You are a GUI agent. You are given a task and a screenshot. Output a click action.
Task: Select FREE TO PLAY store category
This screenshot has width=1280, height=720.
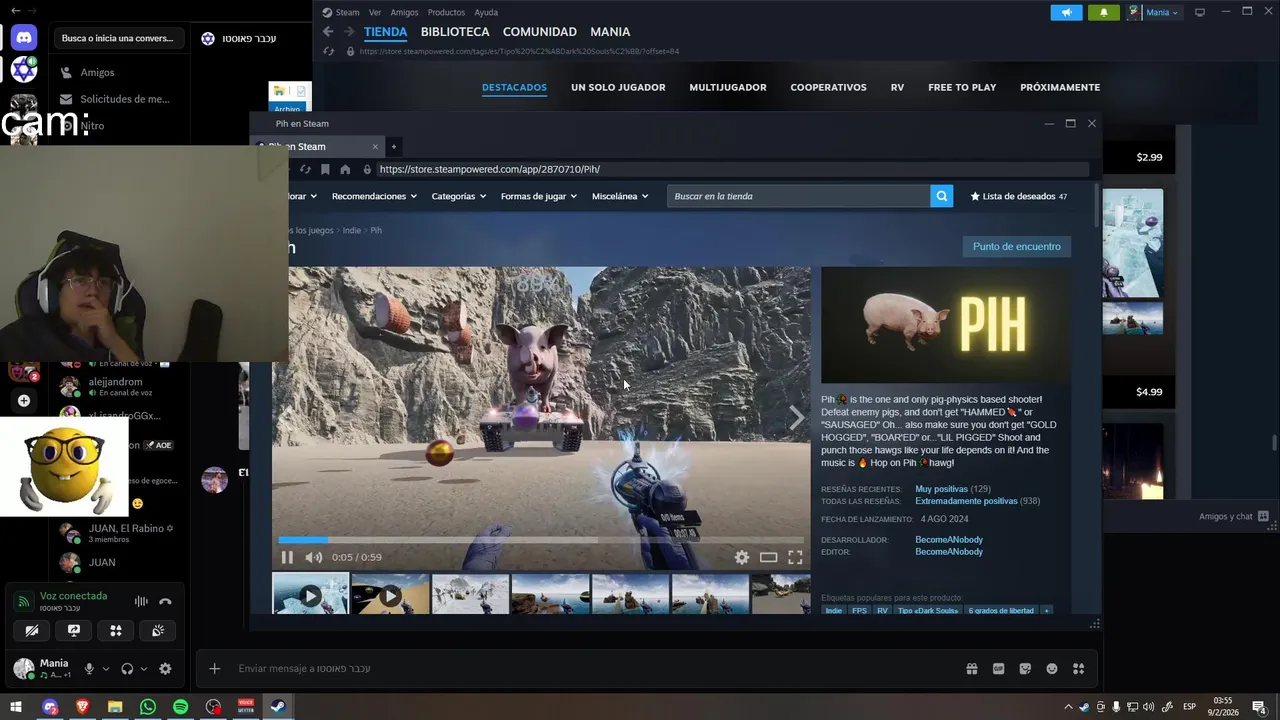pos(962,87)
